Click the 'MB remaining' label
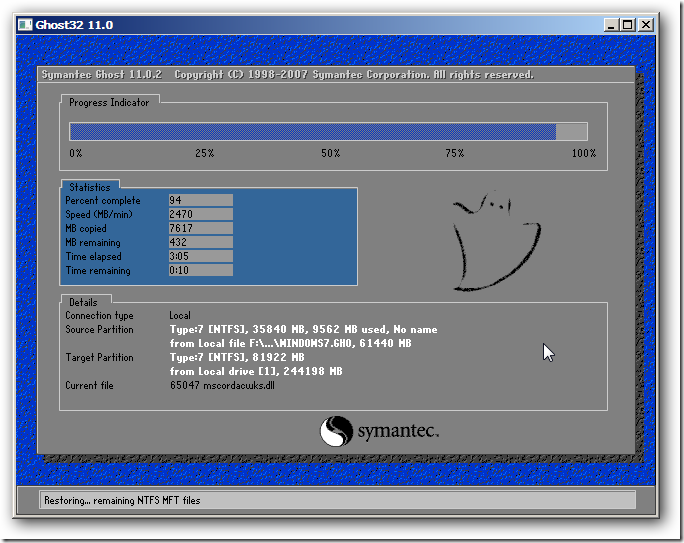 click(x=93, y=242)
